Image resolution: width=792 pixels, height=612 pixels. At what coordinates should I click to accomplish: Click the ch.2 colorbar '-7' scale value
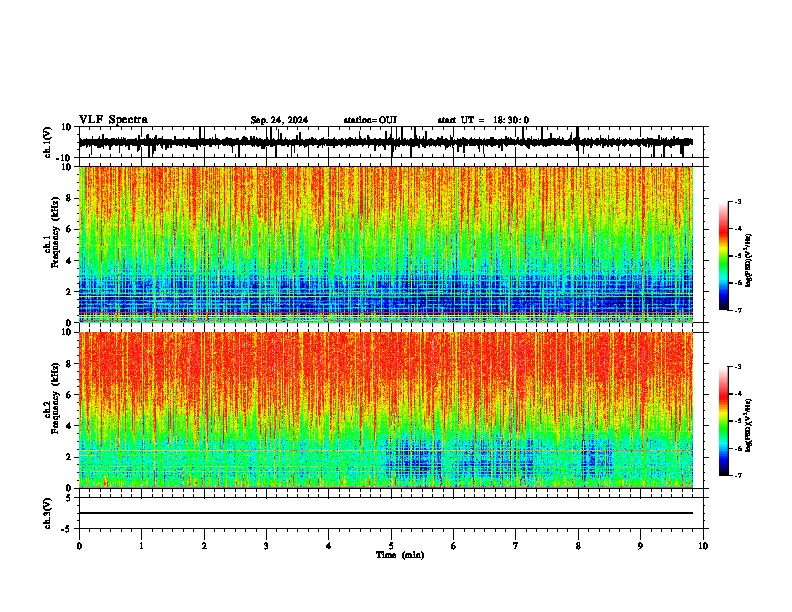tap(737, 475)
